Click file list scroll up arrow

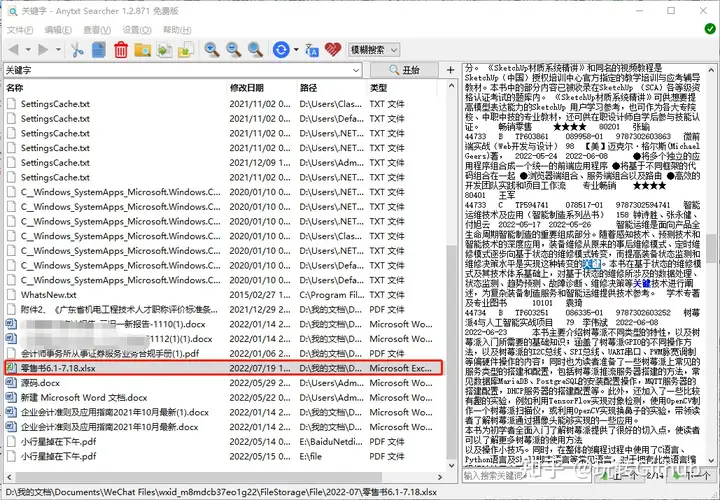coord(451,86)
